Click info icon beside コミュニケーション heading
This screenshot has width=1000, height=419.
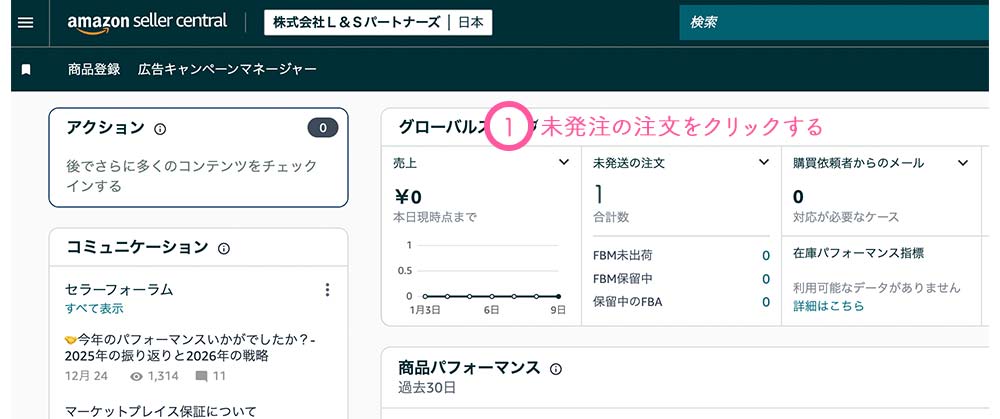[x=224, y=248]
